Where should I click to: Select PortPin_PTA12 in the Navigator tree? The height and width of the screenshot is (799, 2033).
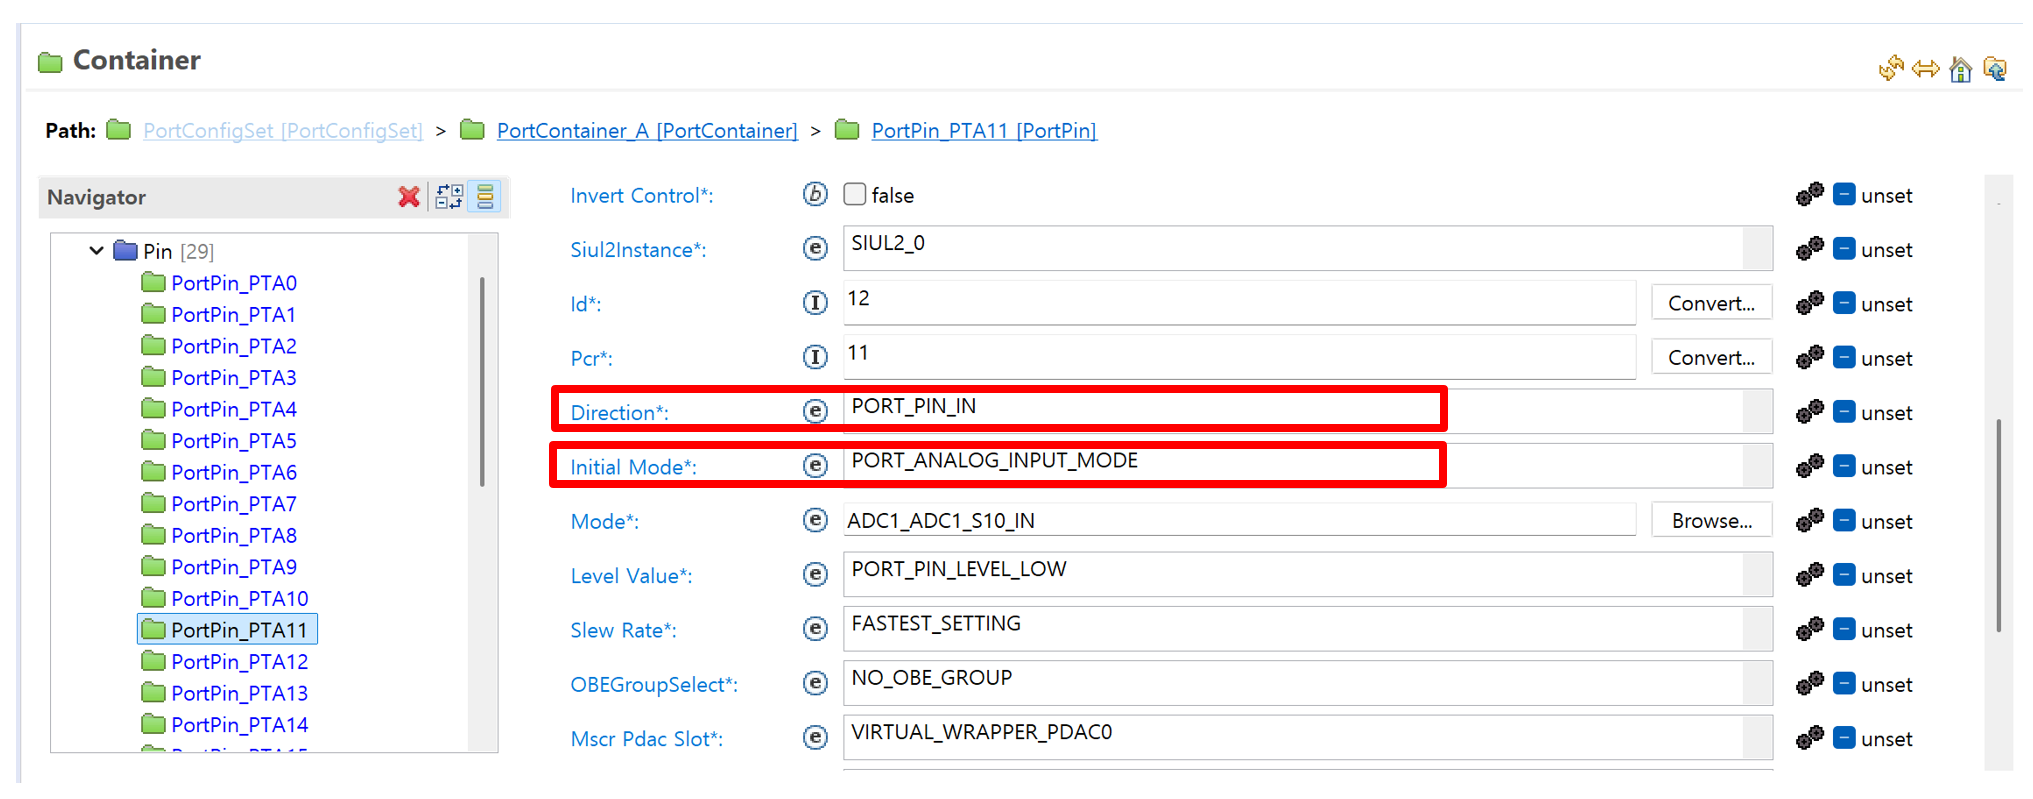[x=239, y=662]
